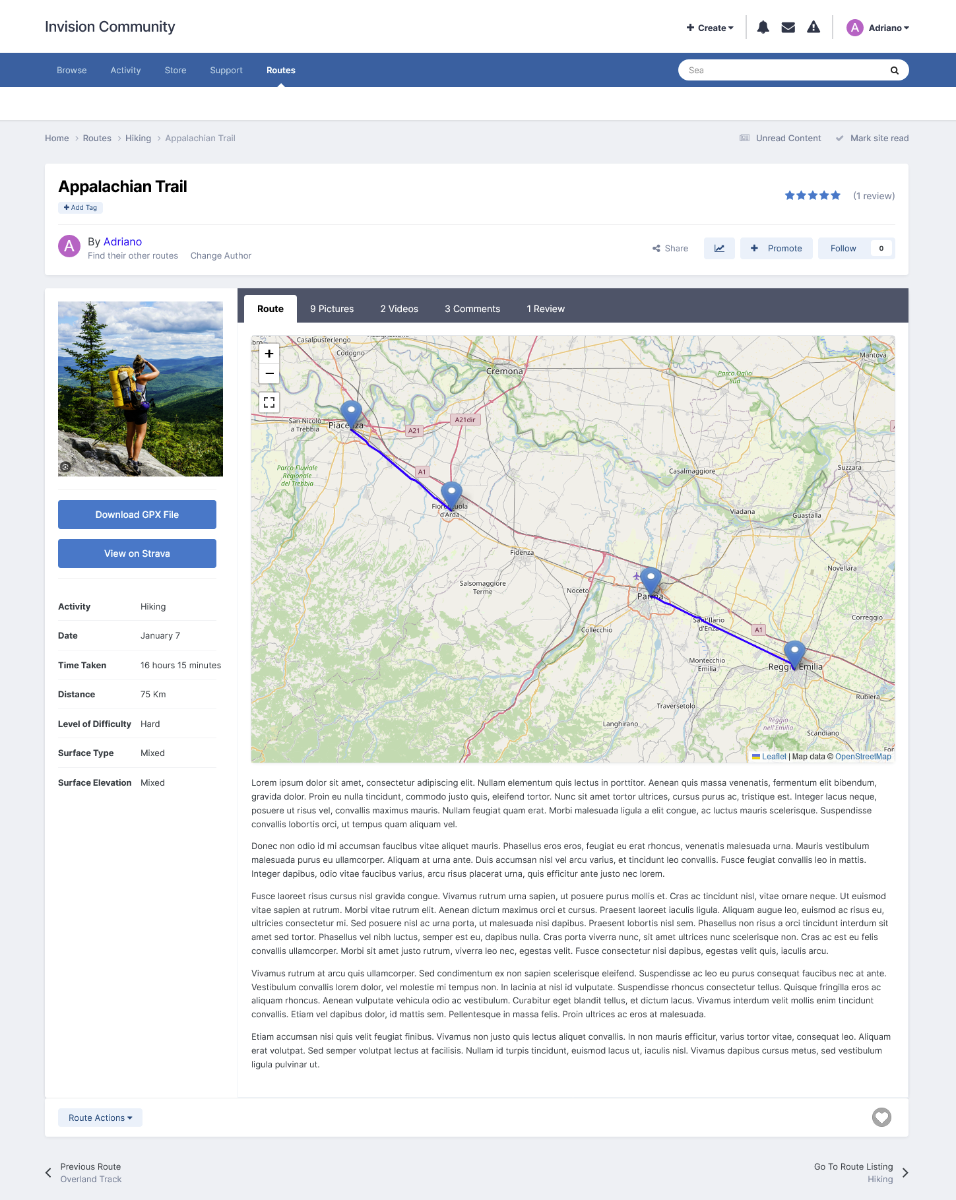Image resolution: width=956 pixels, height=1200 pixels.
Task: Go to Previous Route Overland Track
Action: tap(84, 1173)
